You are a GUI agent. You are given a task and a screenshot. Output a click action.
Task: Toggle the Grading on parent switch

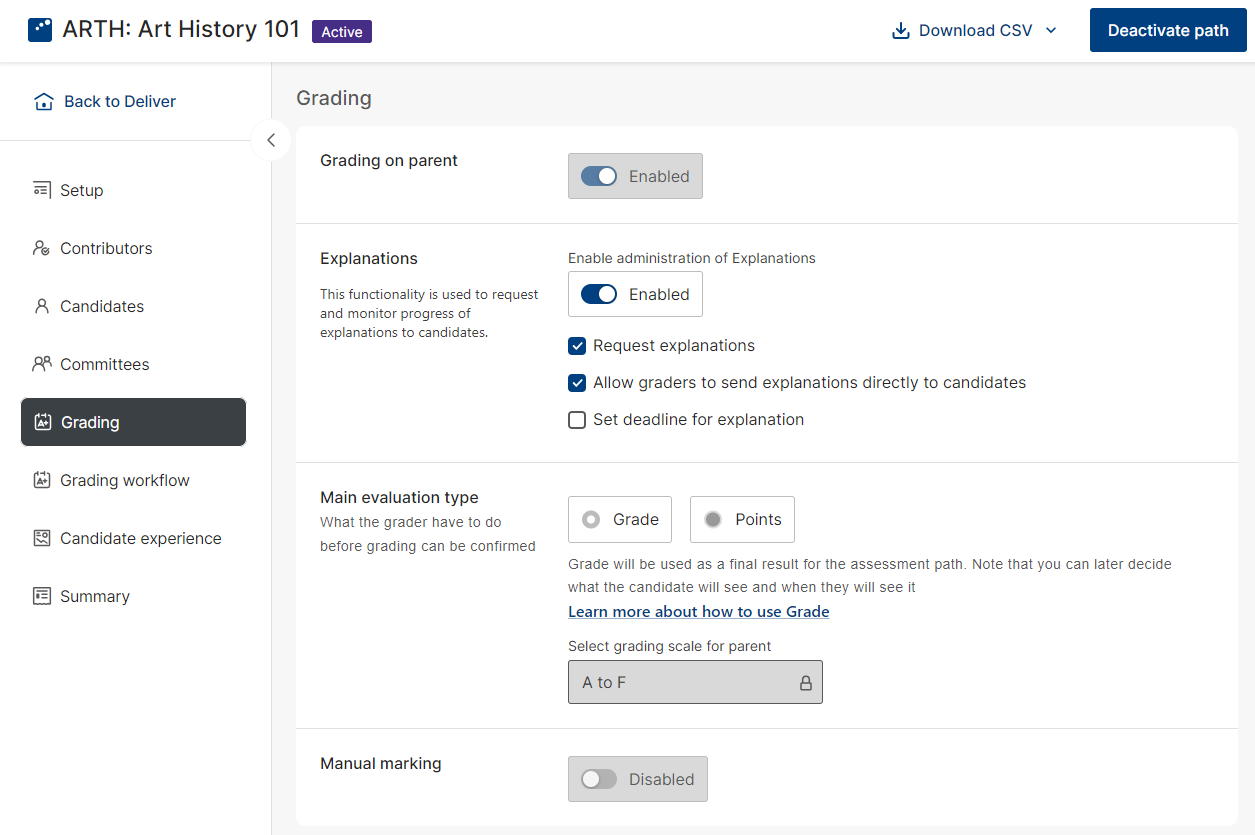pos(599,176)
